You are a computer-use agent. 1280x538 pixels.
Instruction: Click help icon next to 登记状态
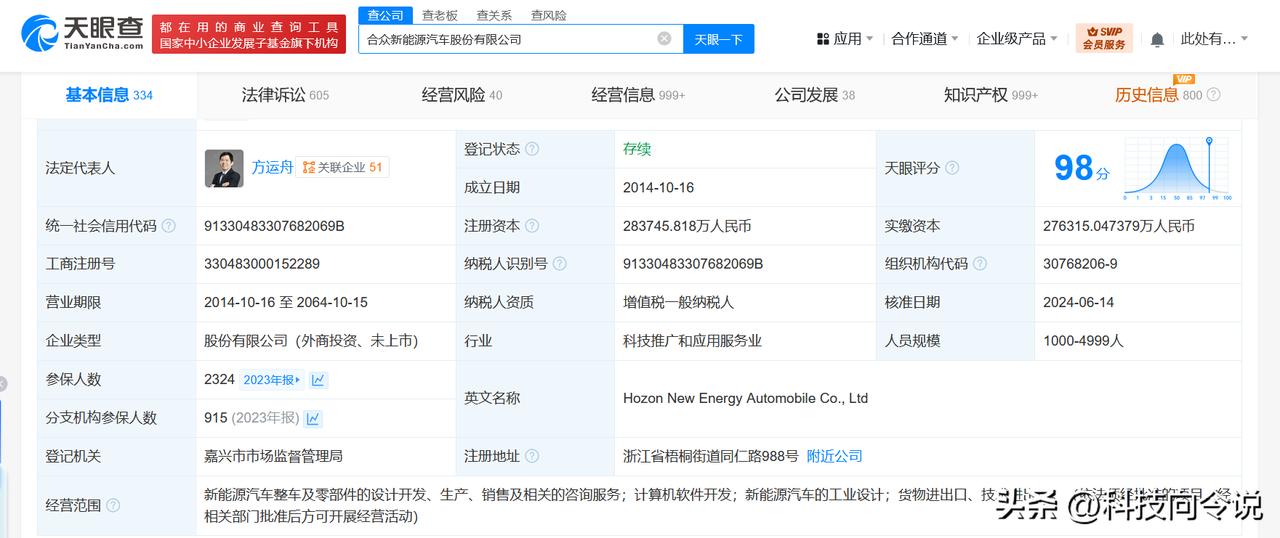[x=532, y=149]
